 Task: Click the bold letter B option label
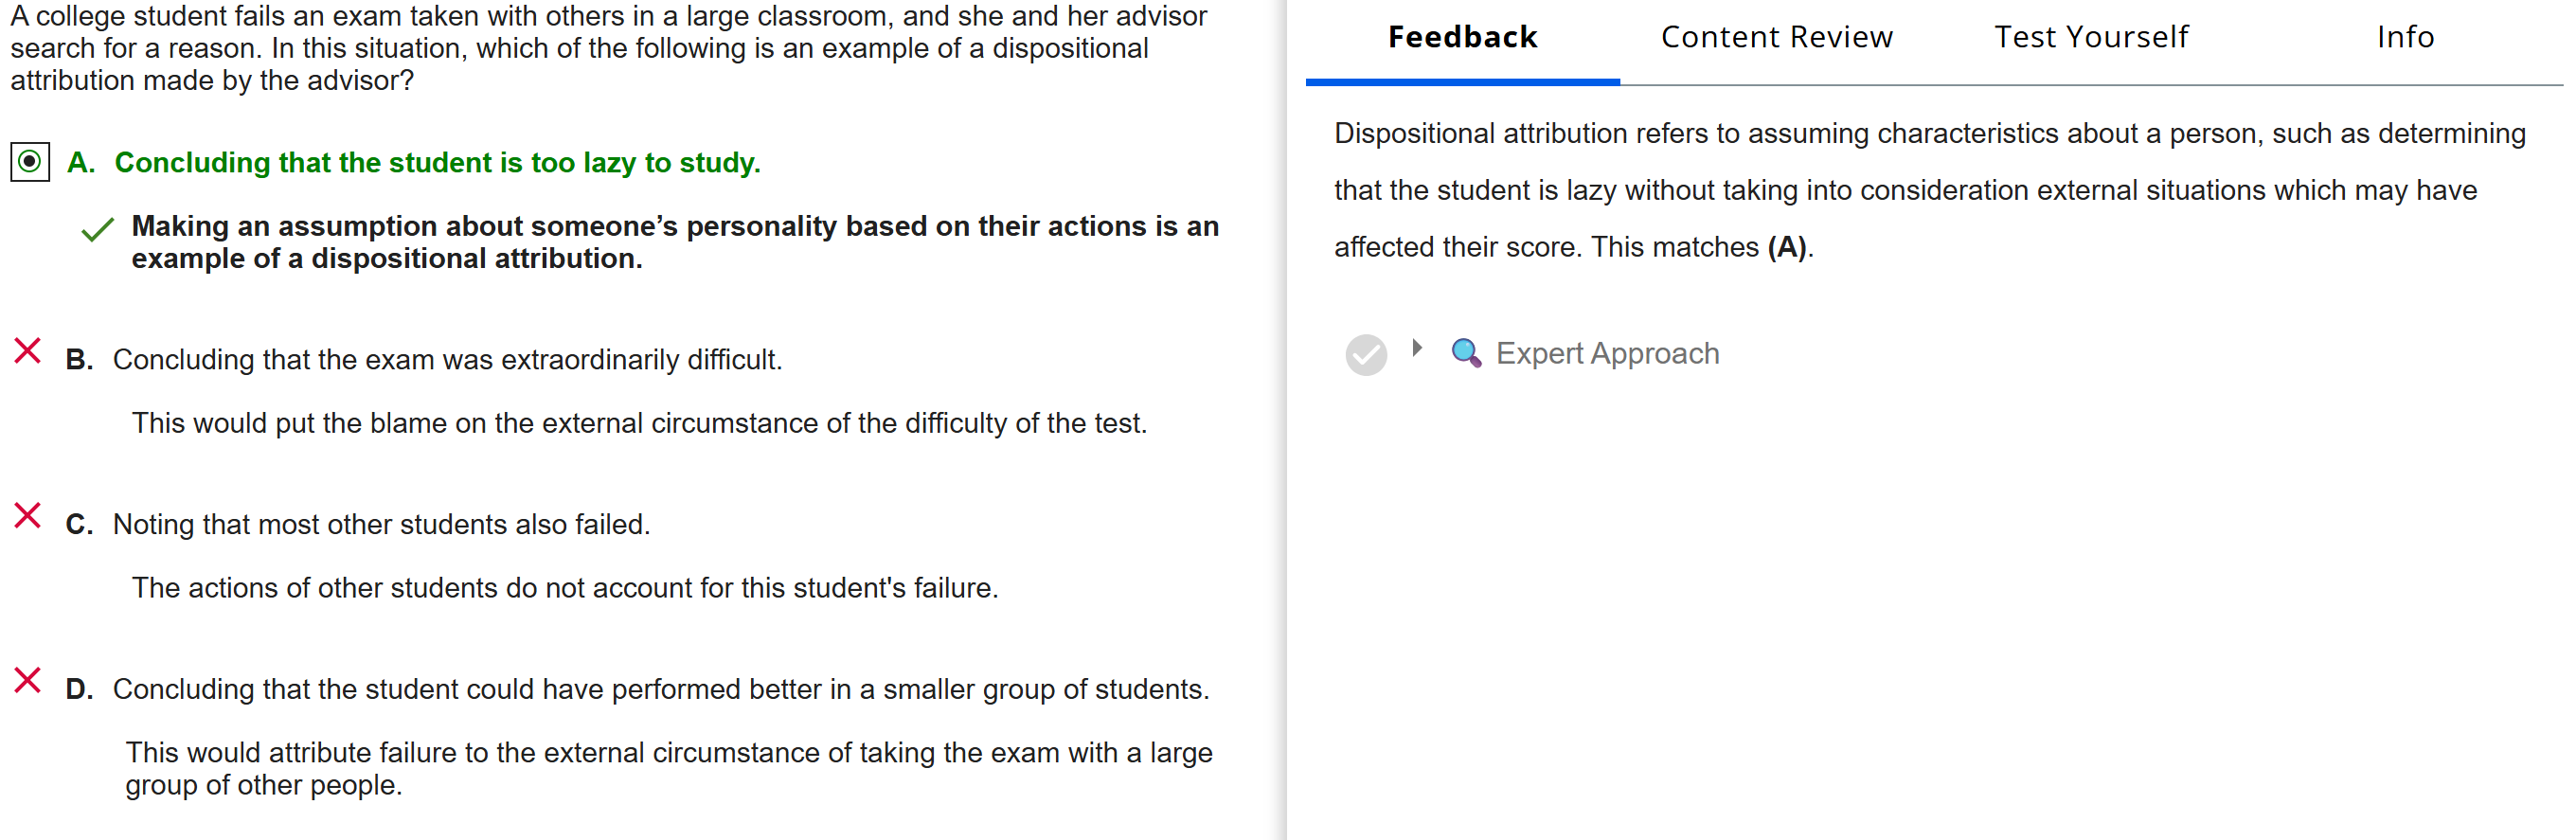[x=79, y=359]
